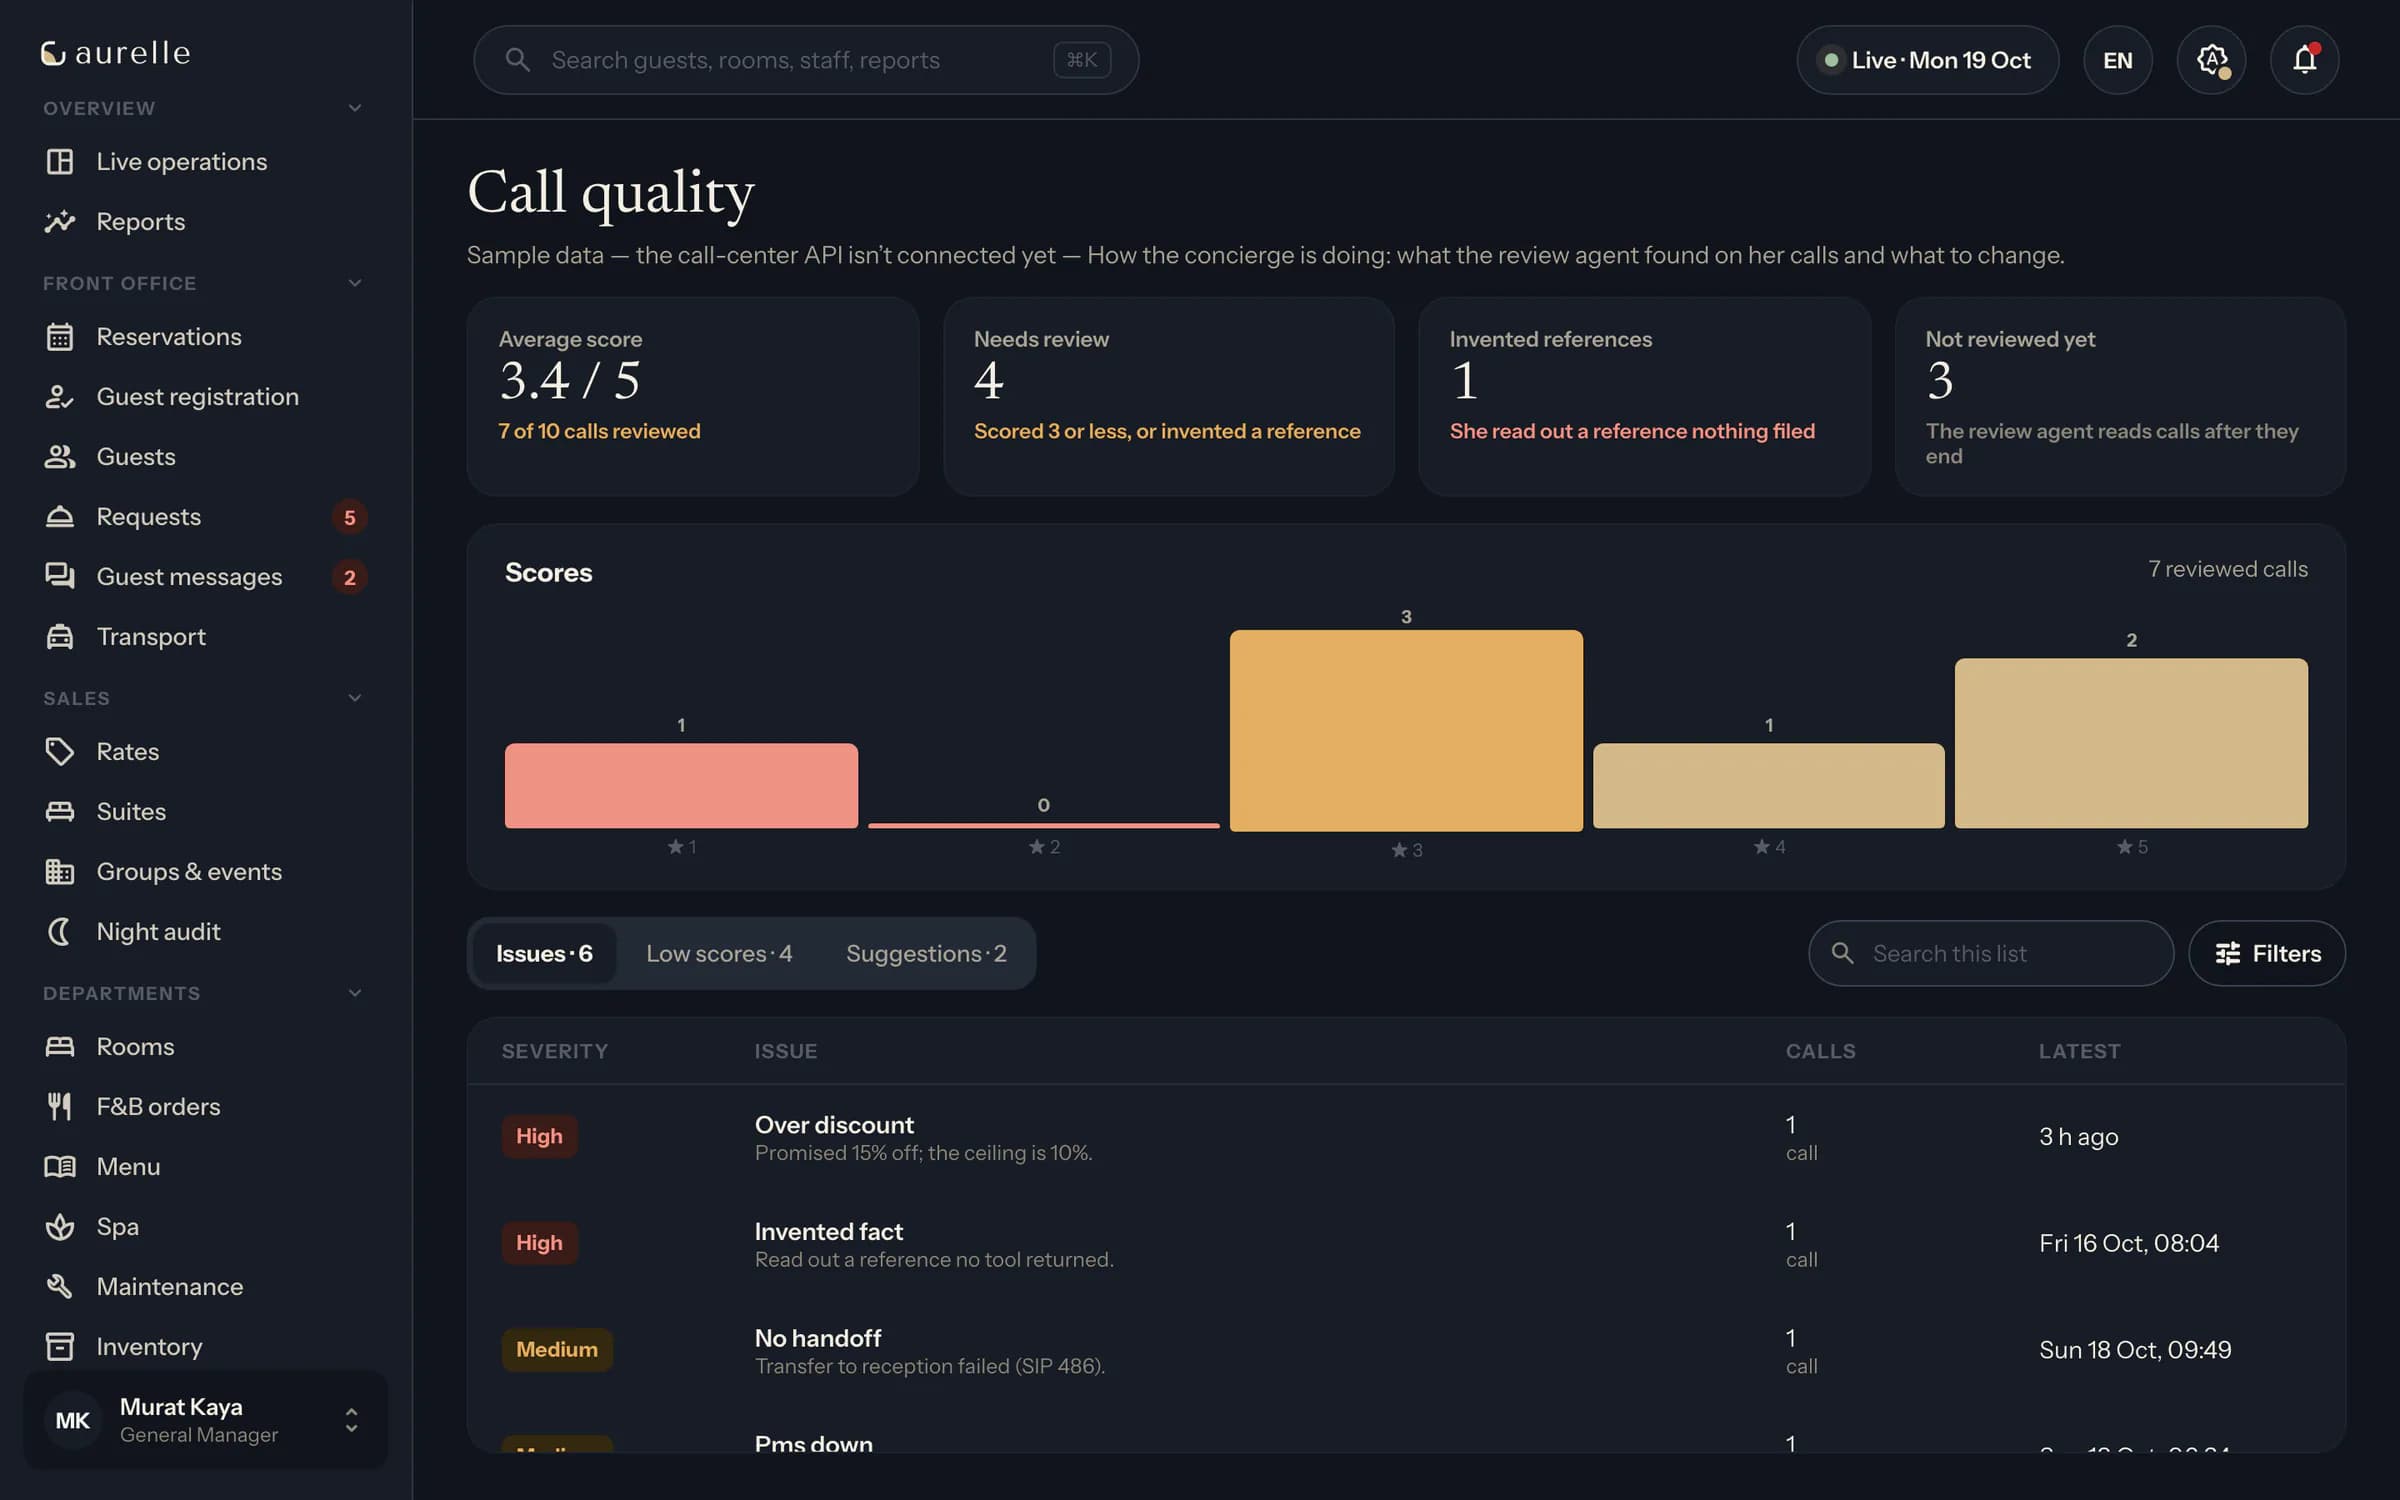Open Requests bell-service icon
This screenshot has height=1500, width=2400.
tap(60, 516)
